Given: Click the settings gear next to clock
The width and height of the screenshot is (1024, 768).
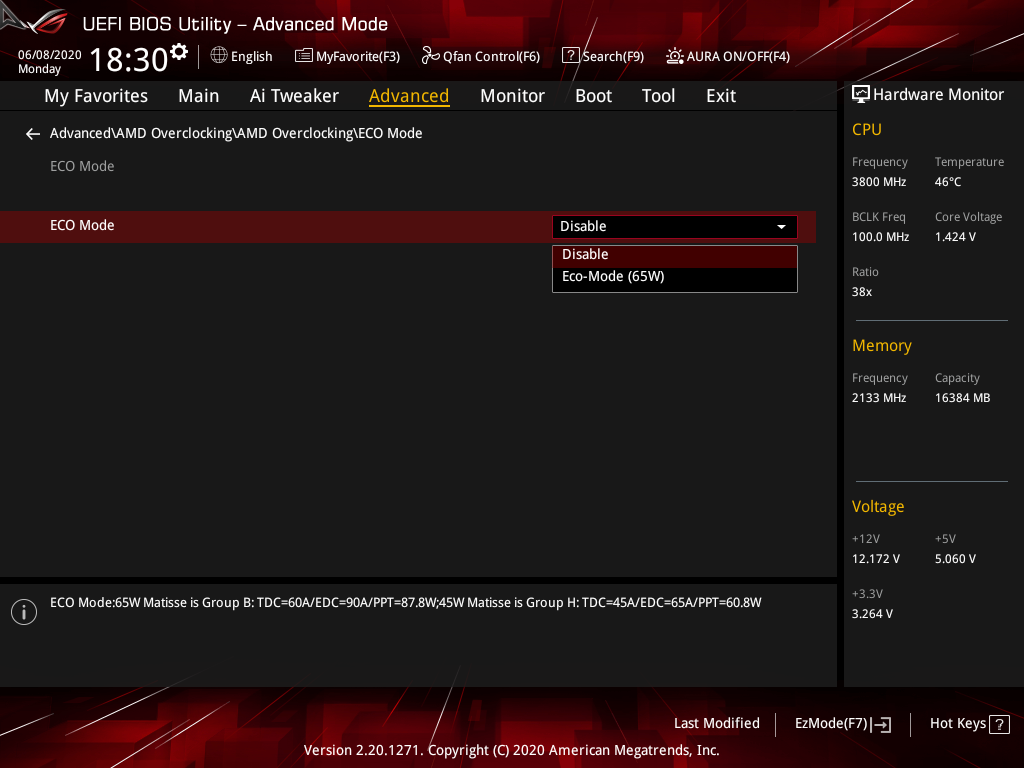Looking at the screenshot, I should (179, 52).
